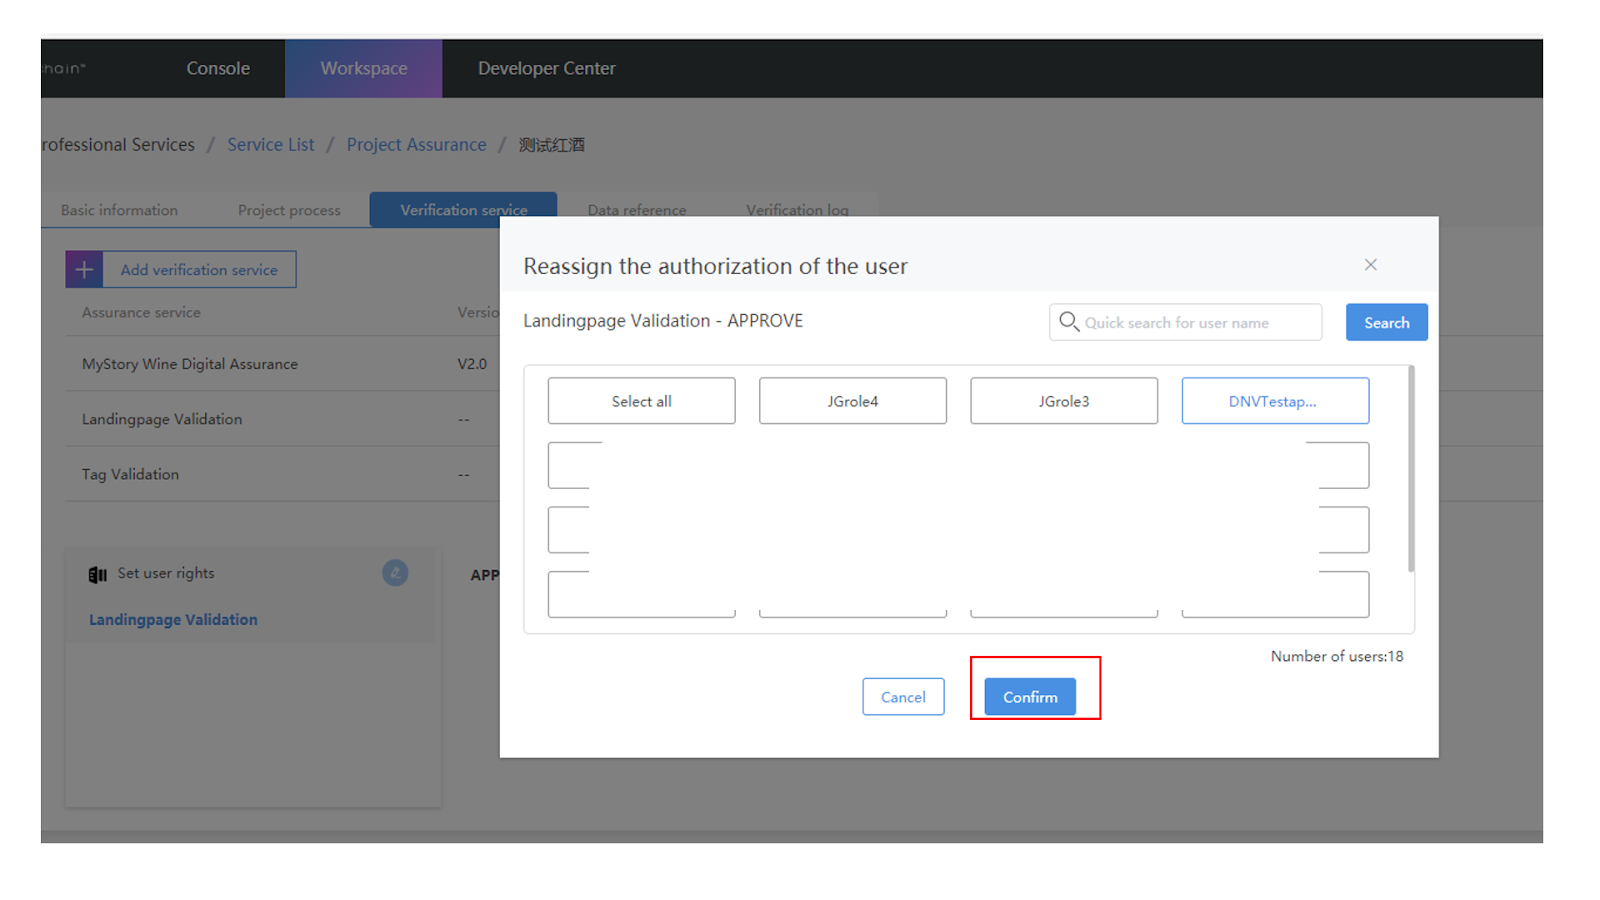Screen dimensions: 1600x900
Task: Open Landingpage Validation under user rights
Action: [x=173, y=619]
